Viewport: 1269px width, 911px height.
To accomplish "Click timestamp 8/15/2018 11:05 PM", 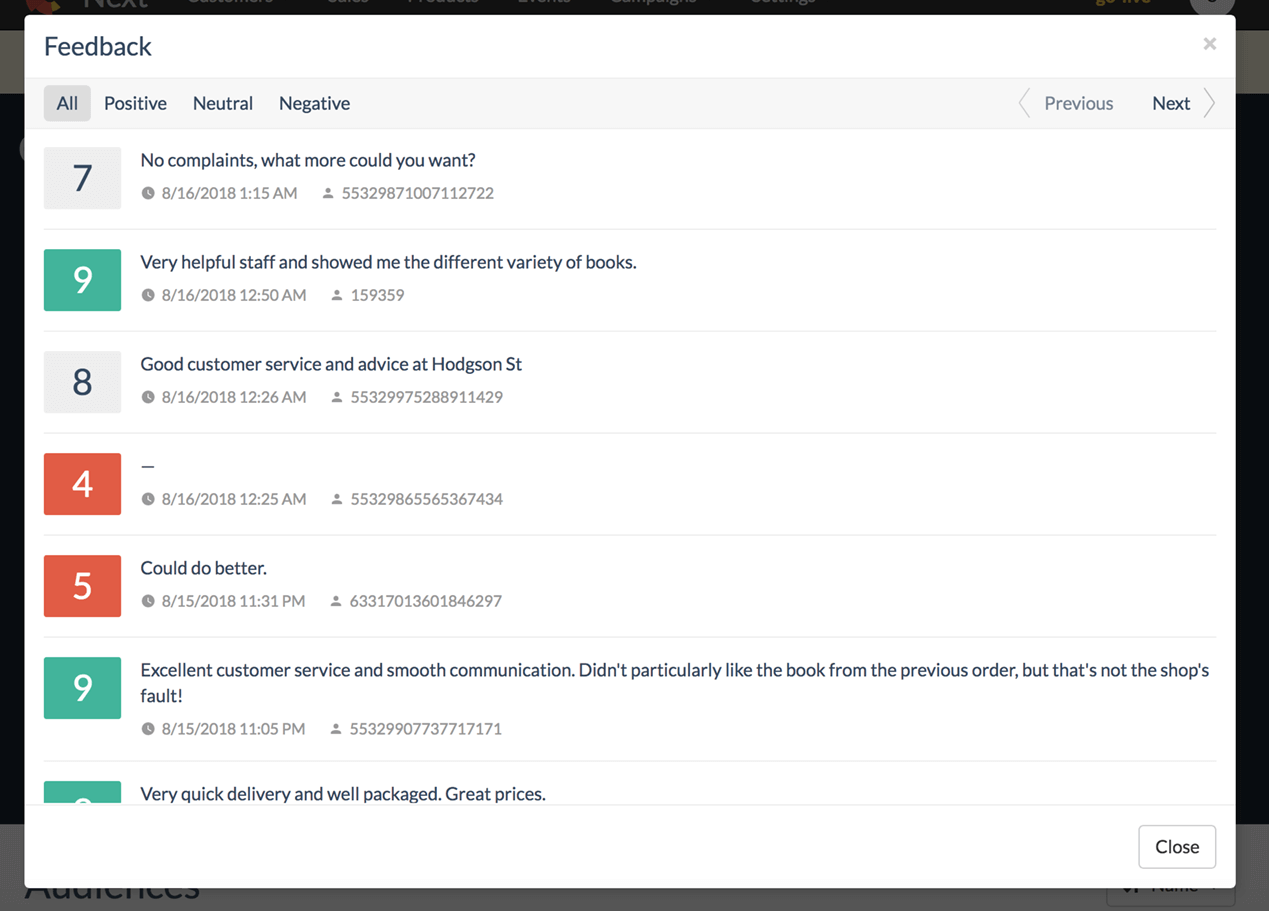I will coord(233,729).
